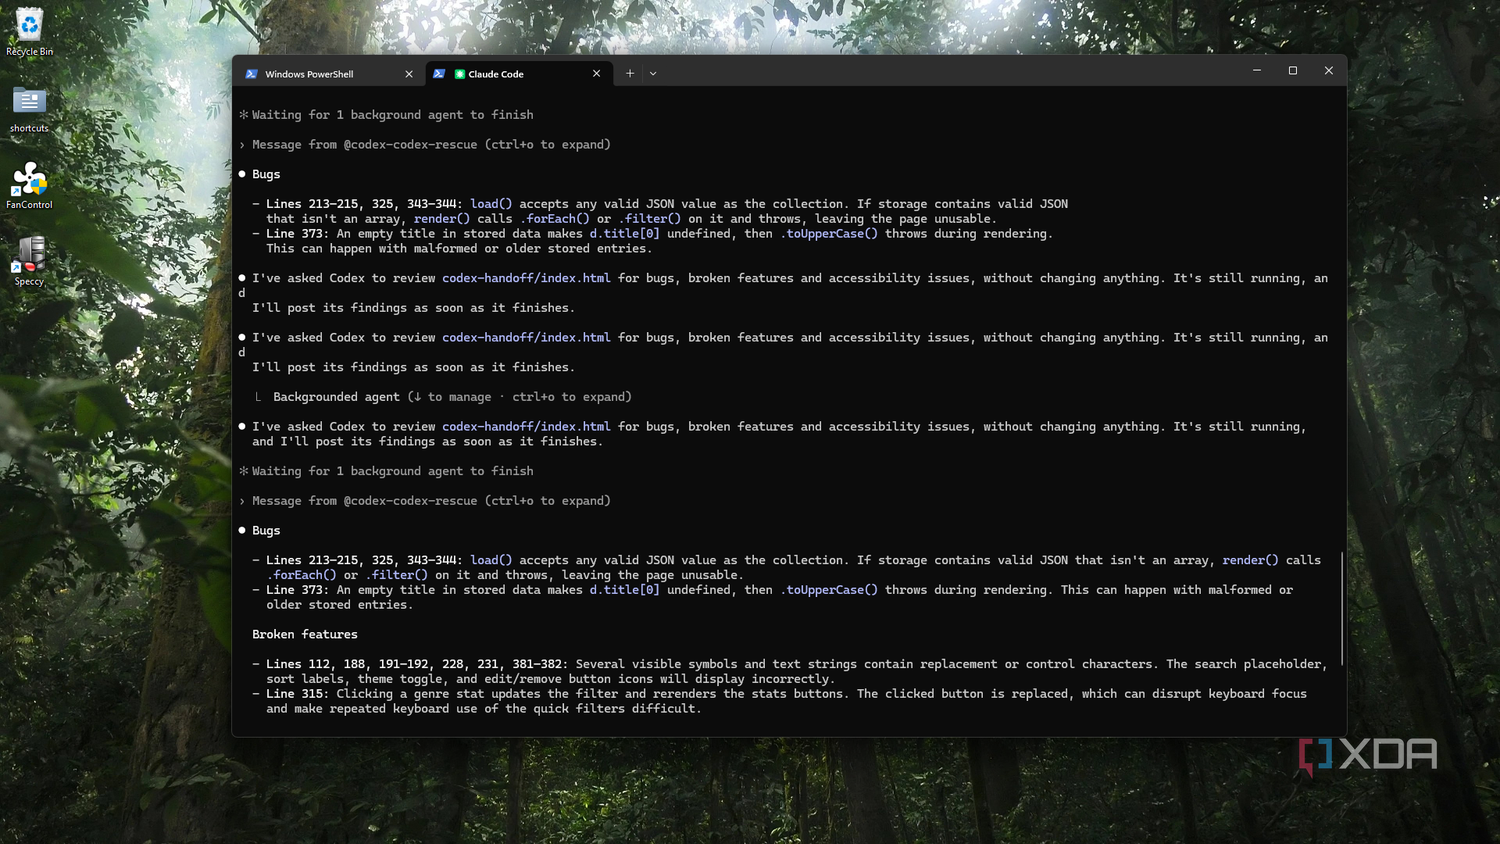The image size is (1500, 844).
Task: Open the Recycle Bin desktop icon
Action: point(29,32)
